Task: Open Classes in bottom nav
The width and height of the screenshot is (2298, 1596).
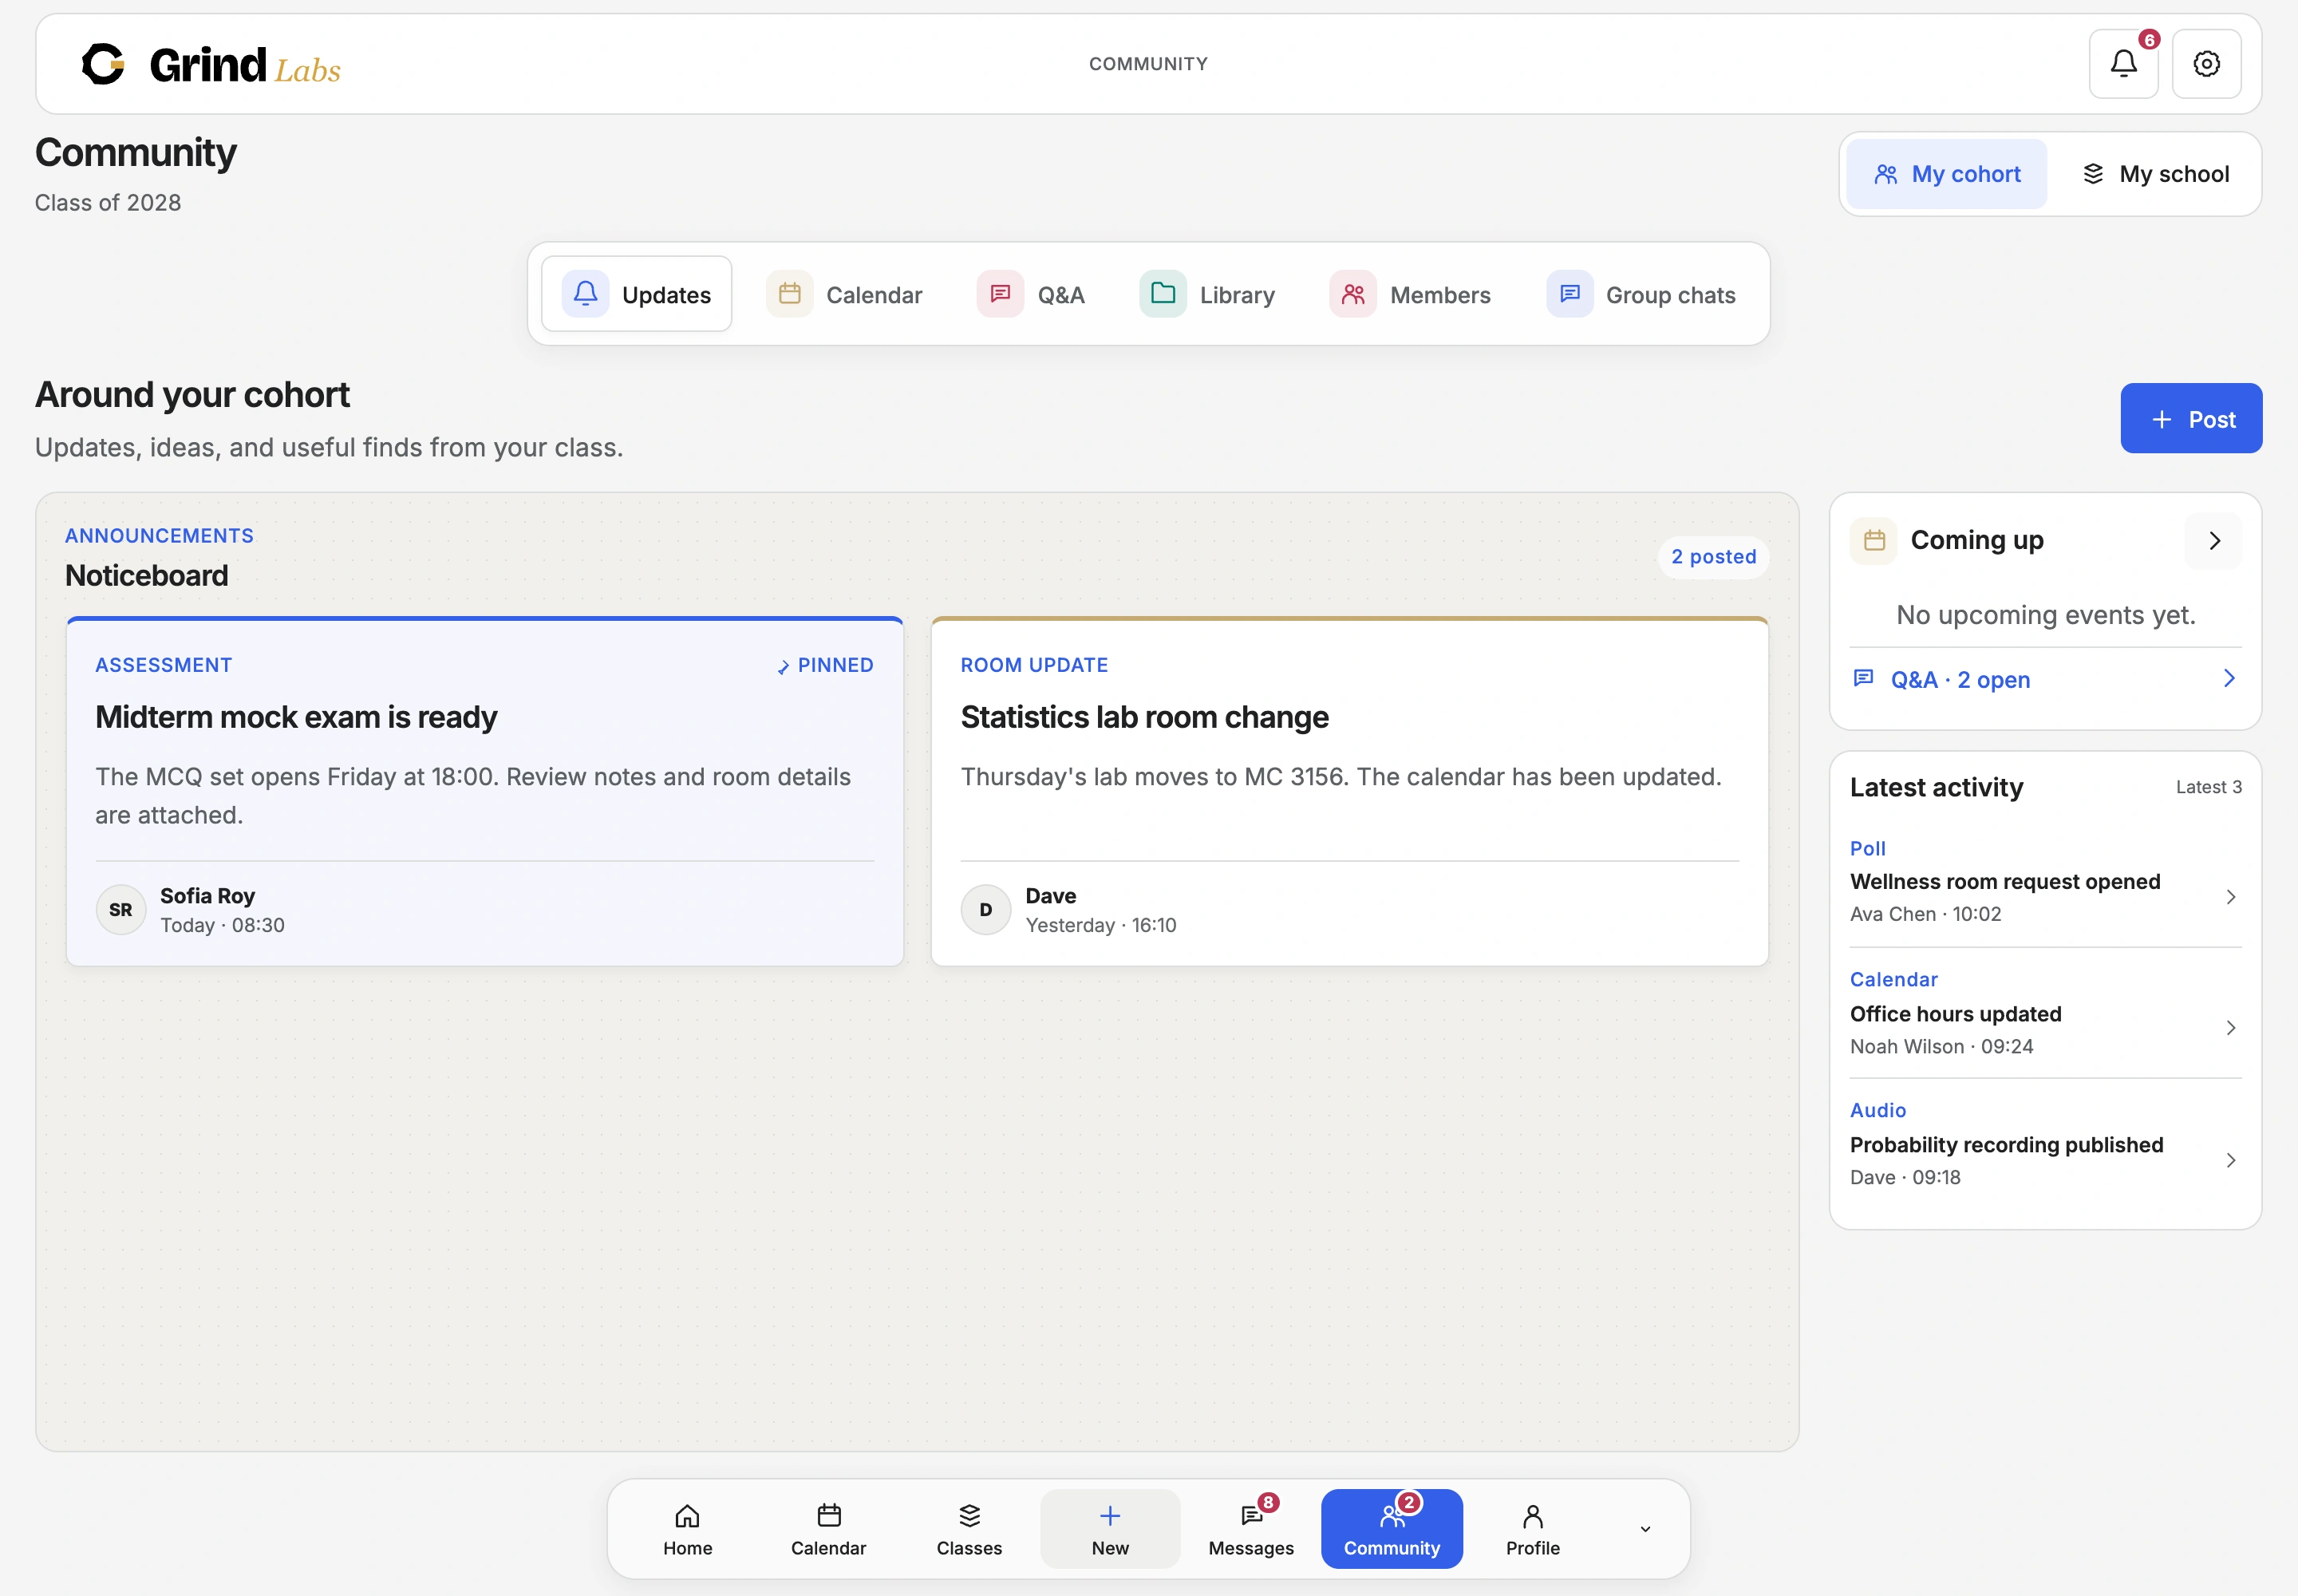Action: [x=969, y=1529]
